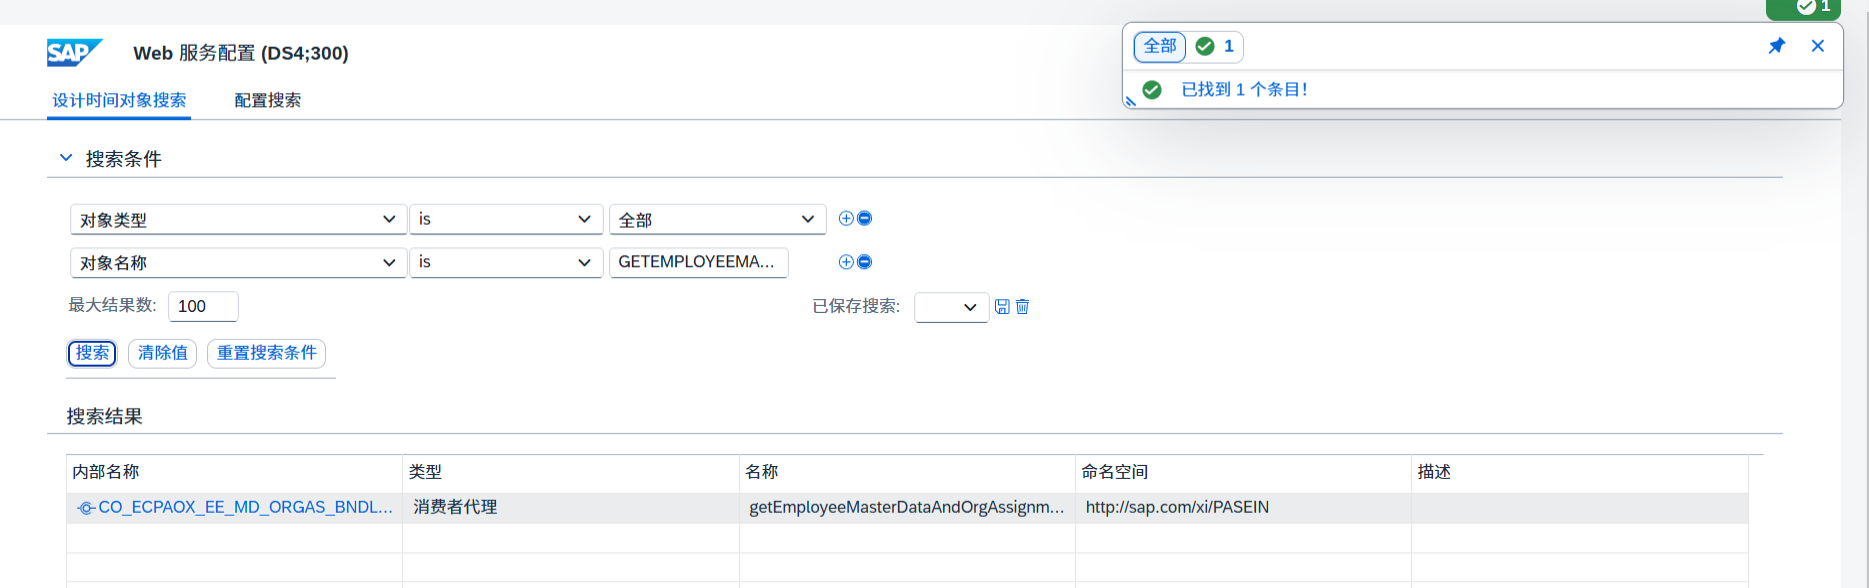Close the message popup
Image resolution: width=1869 pixels, height=588 pixels.
click(x=1818, y=46)
